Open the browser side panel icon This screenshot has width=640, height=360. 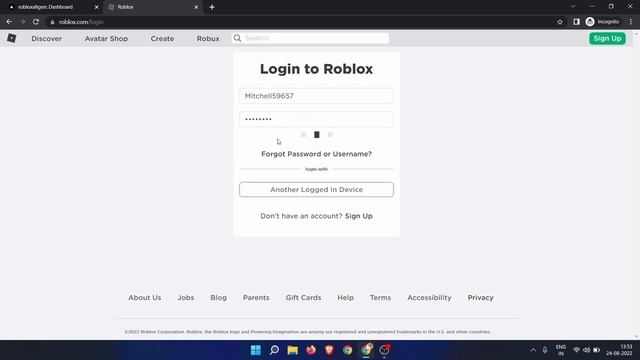[x=576, y=22]
